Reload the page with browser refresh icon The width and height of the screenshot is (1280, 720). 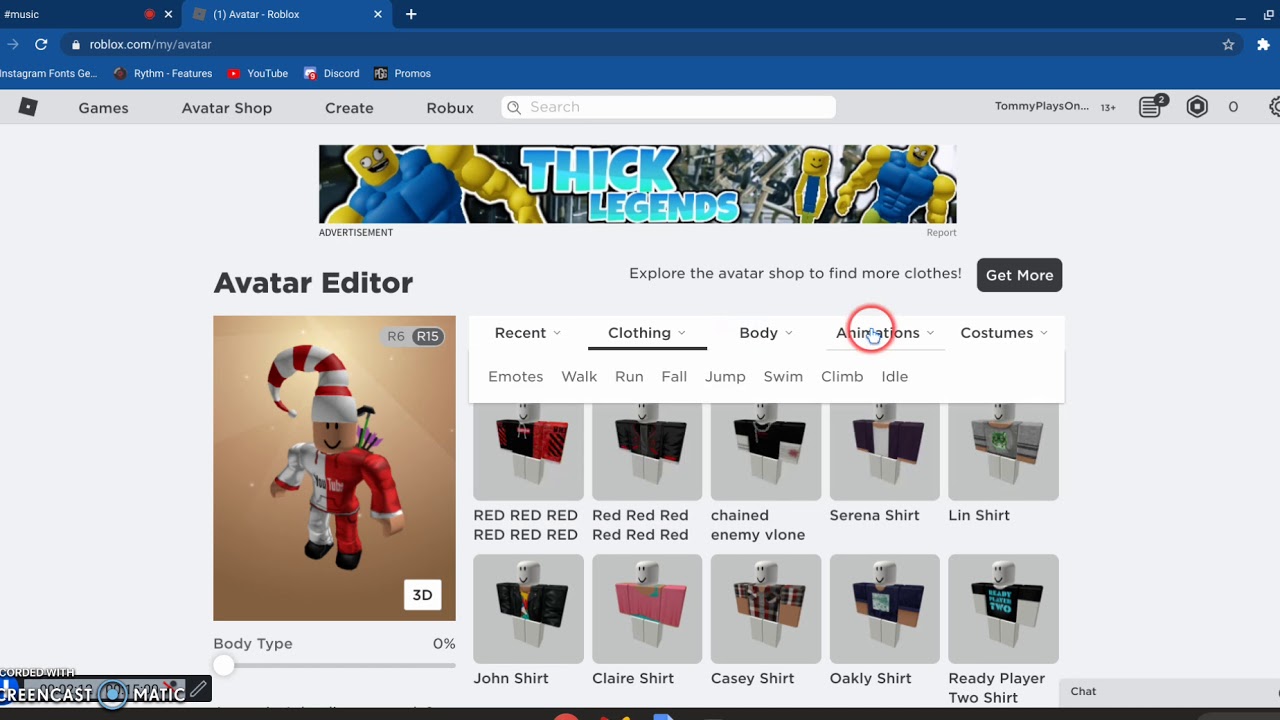click(x=41, y=44)
